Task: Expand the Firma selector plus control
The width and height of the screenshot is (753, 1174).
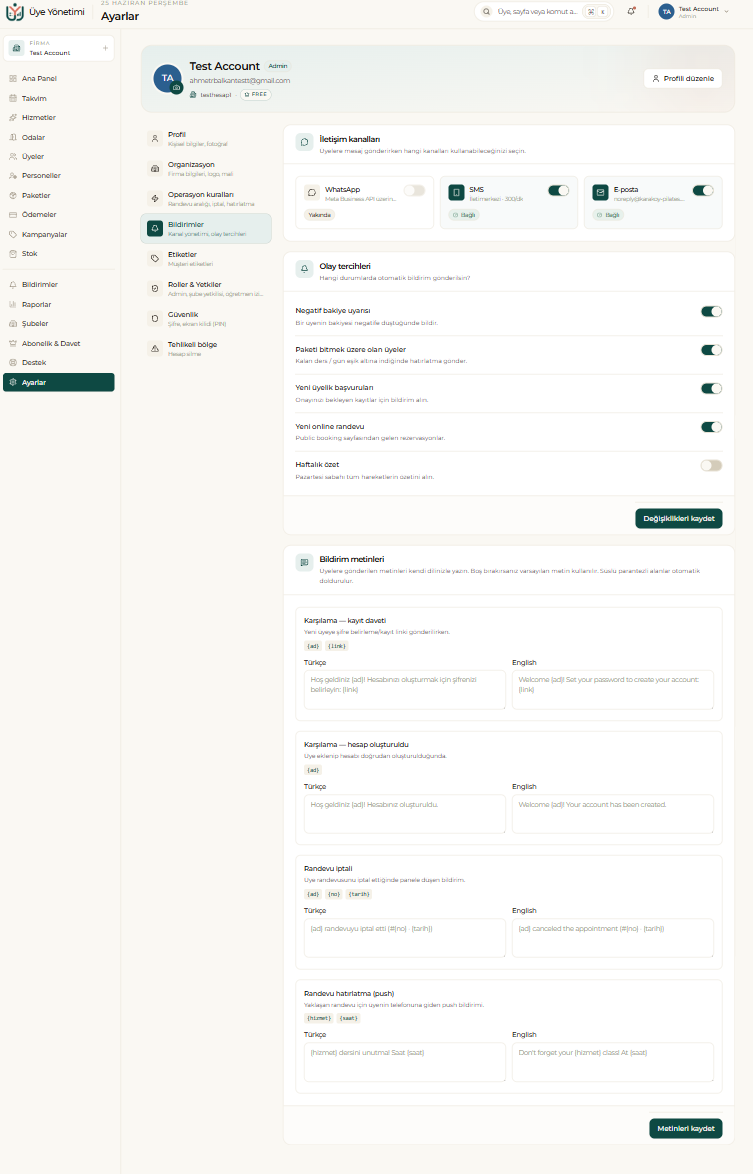Action: (105, 48)
